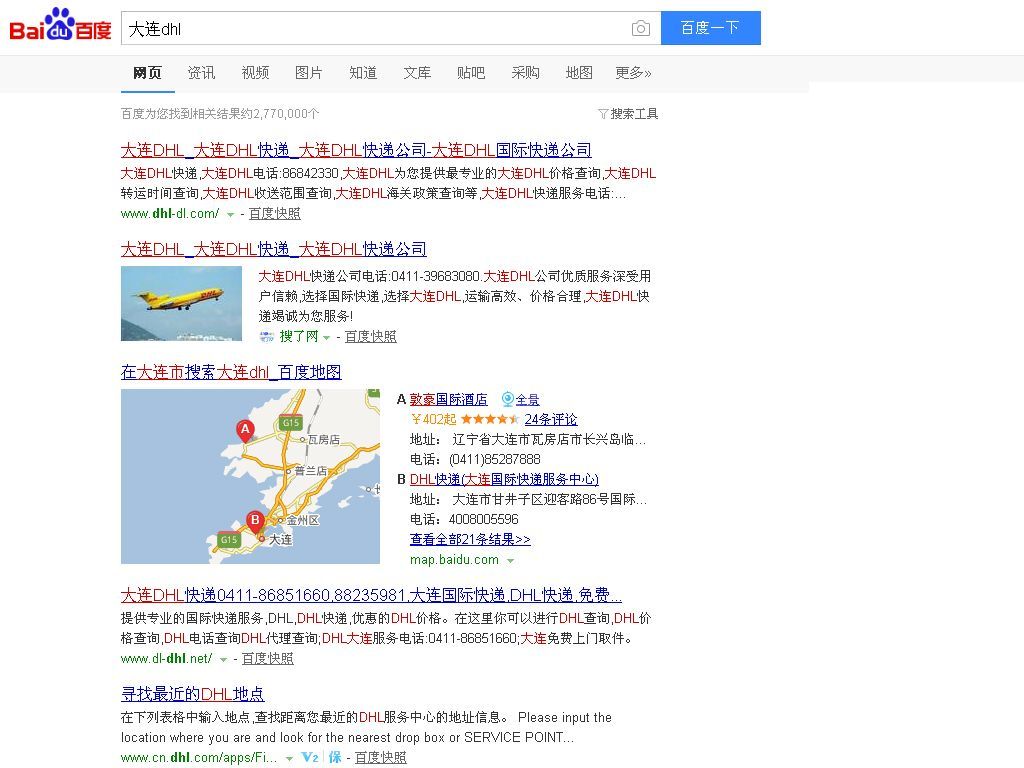Expand dropdown arrow next to www.dl-dhl.net
This screenshot has width=1024, height=768.
223,660
